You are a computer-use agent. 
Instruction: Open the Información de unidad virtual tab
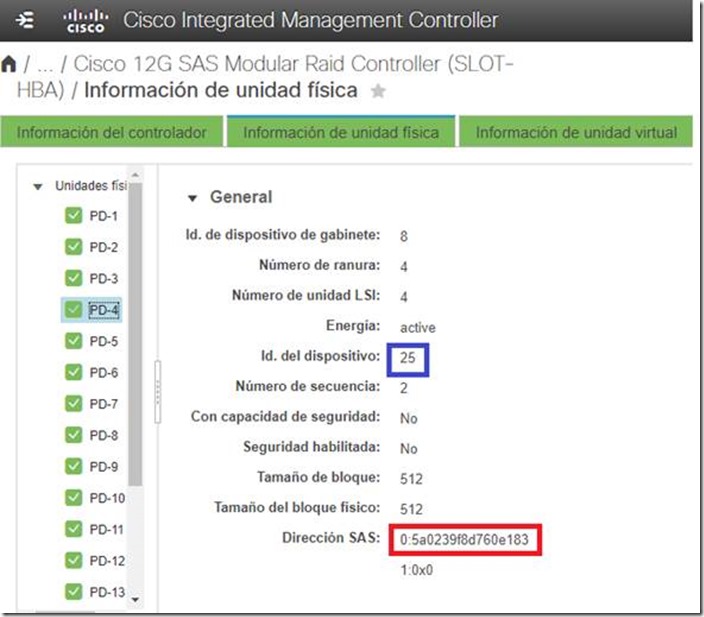[576, 132]
